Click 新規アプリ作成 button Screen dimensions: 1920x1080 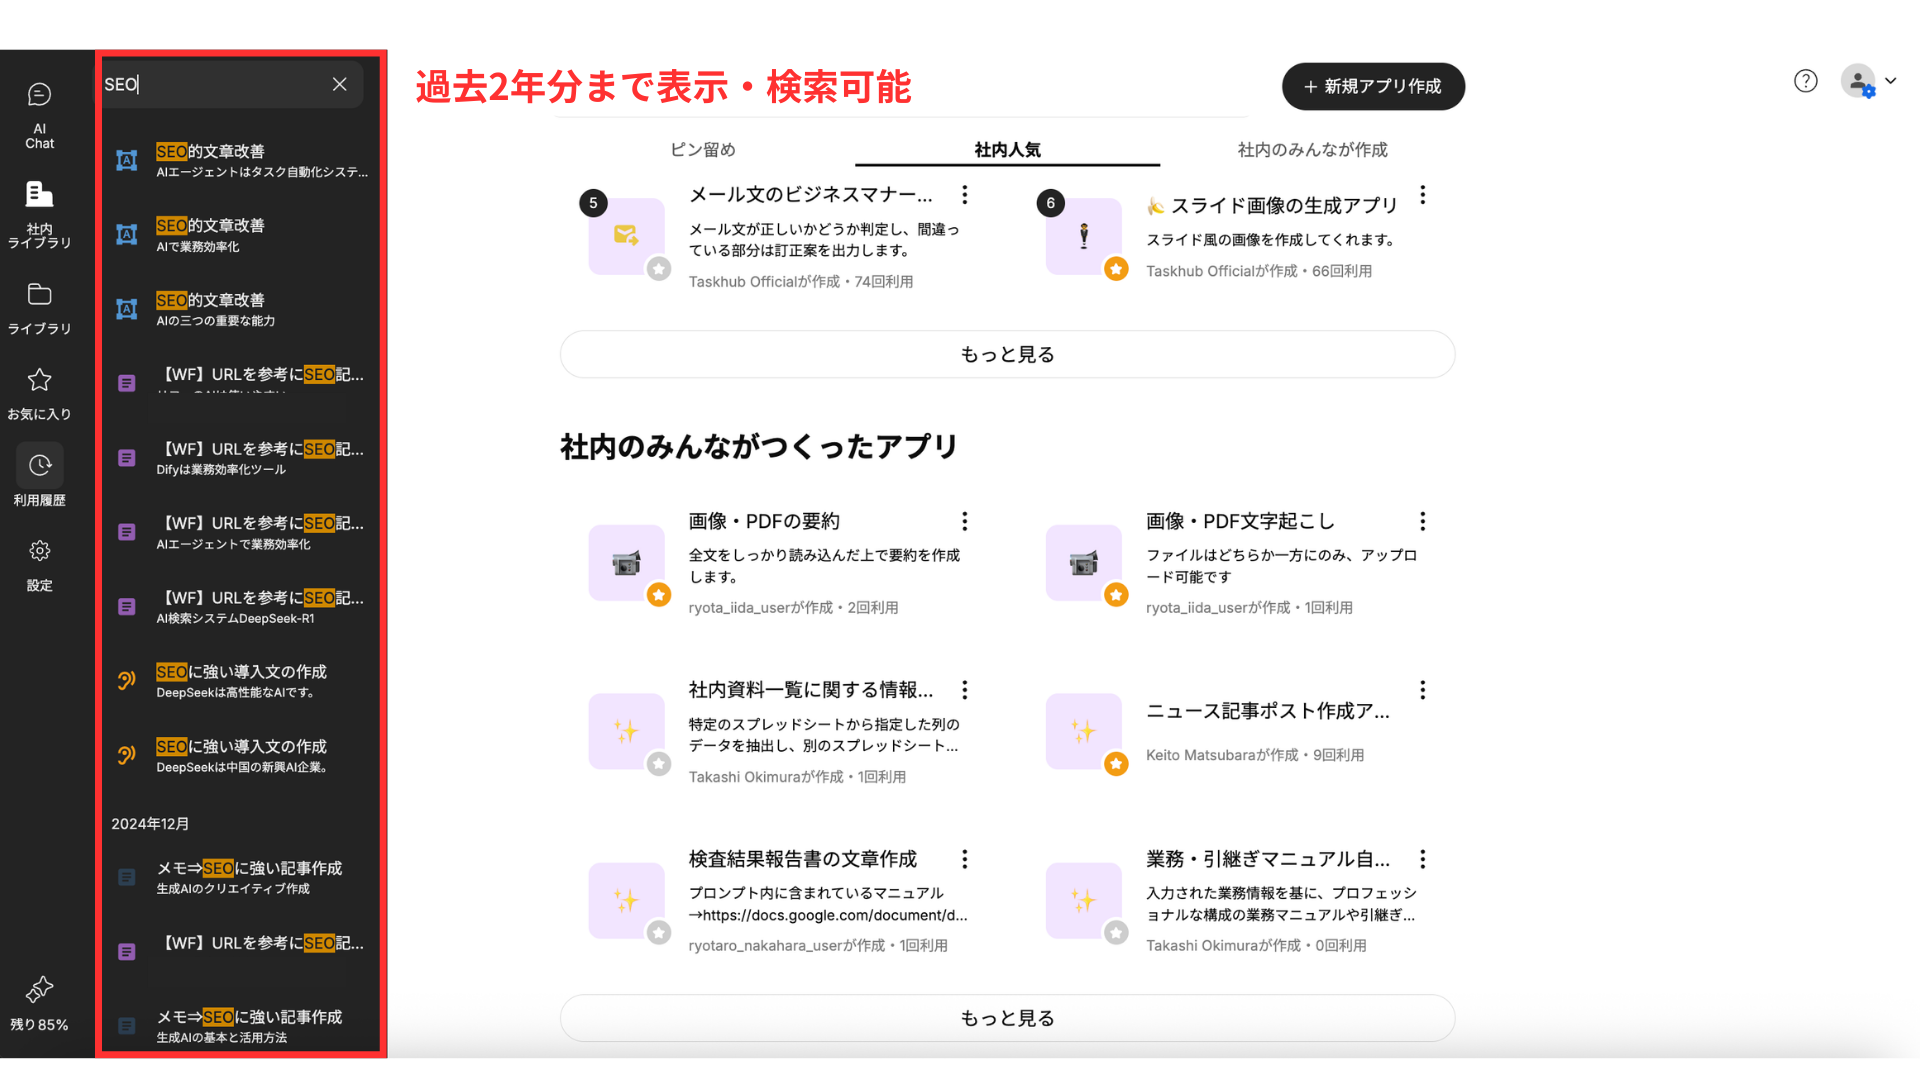pos(1373,87)
